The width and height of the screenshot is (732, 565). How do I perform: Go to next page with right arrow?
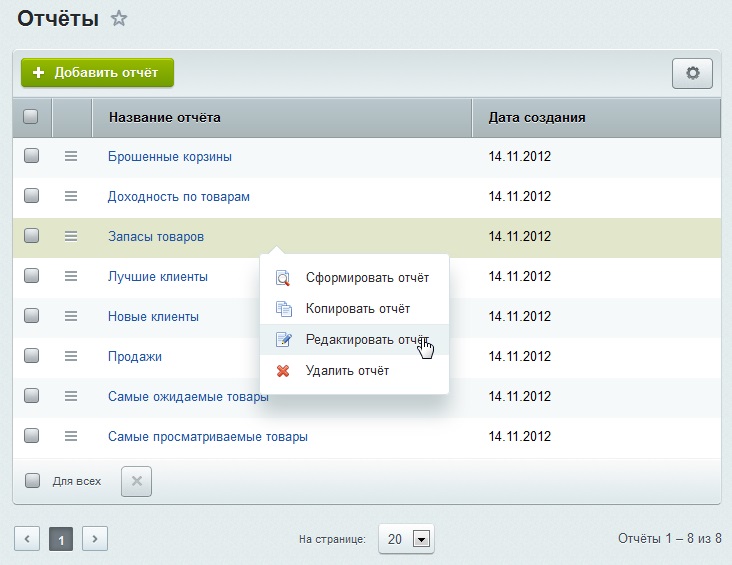pyautogui.click(x=95, y=539)
